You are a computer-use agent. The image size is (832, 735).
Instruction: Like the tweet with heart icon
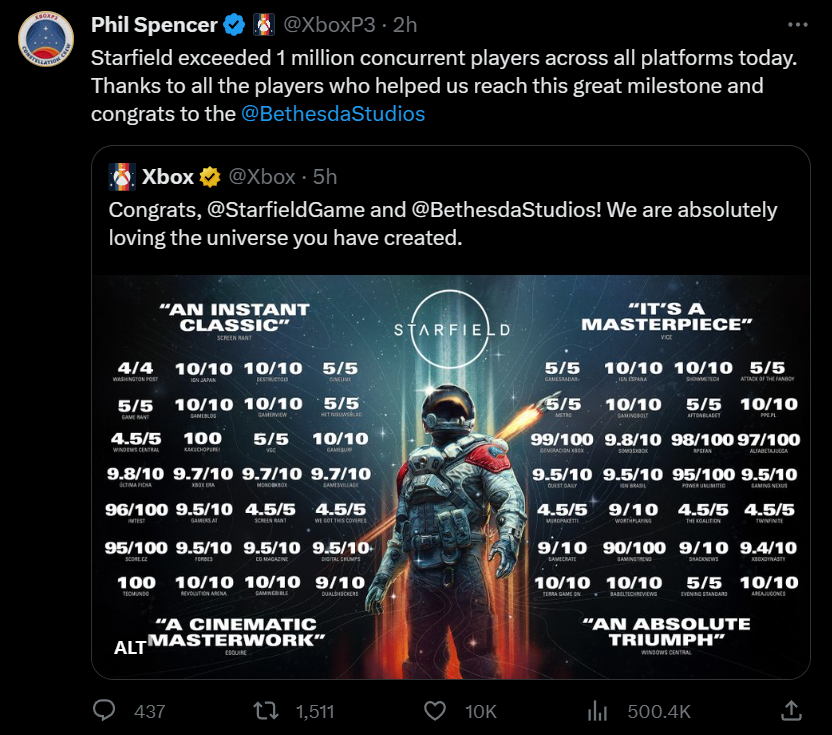pos(435,711)
